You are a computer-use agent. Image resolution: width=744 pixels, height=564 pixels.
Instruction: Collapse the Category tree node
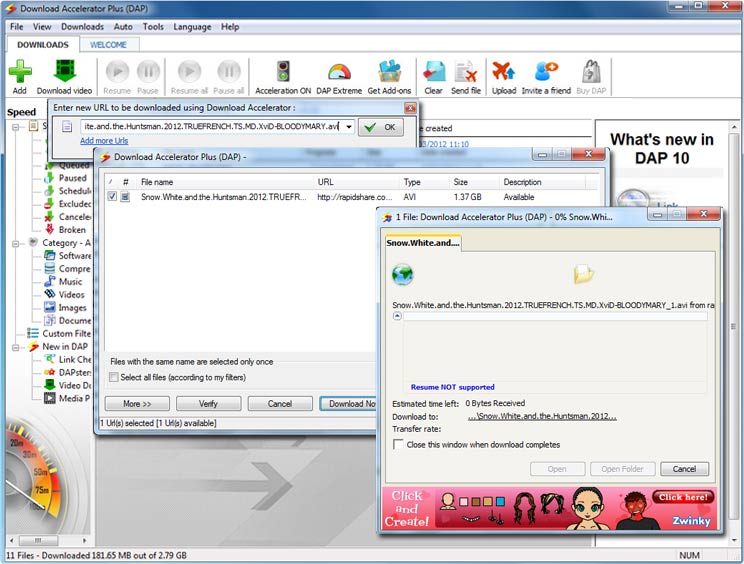click(16, 243)
